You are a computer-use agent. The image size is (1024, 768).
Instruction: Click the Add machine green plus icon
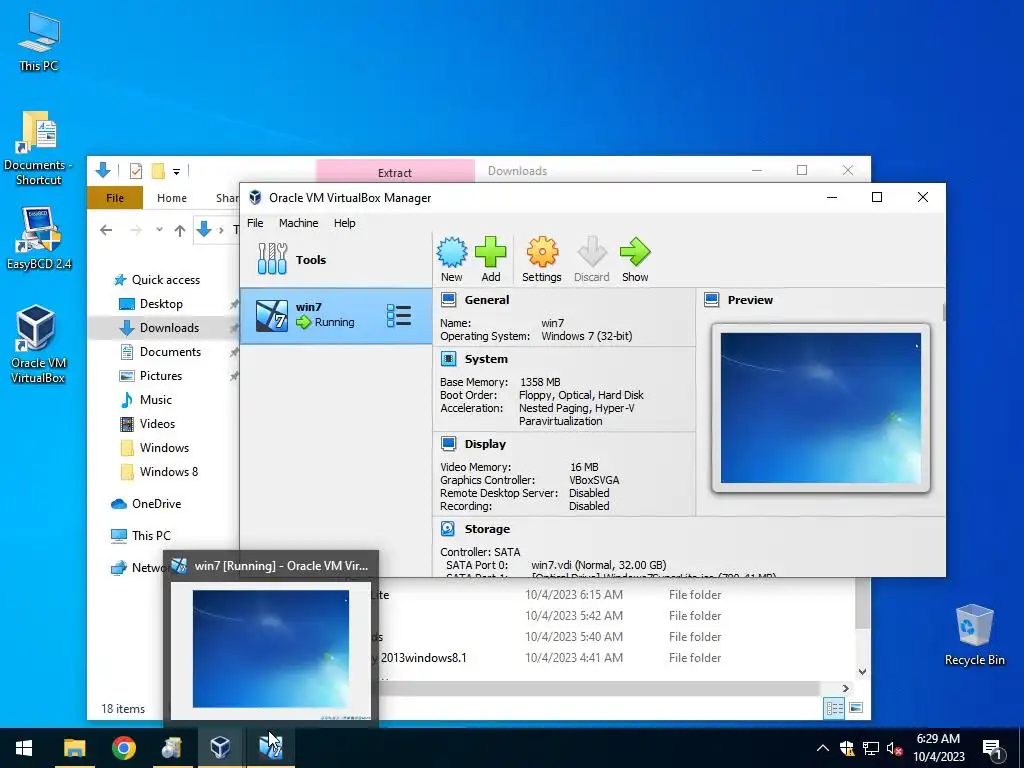[x=490, y=259]
